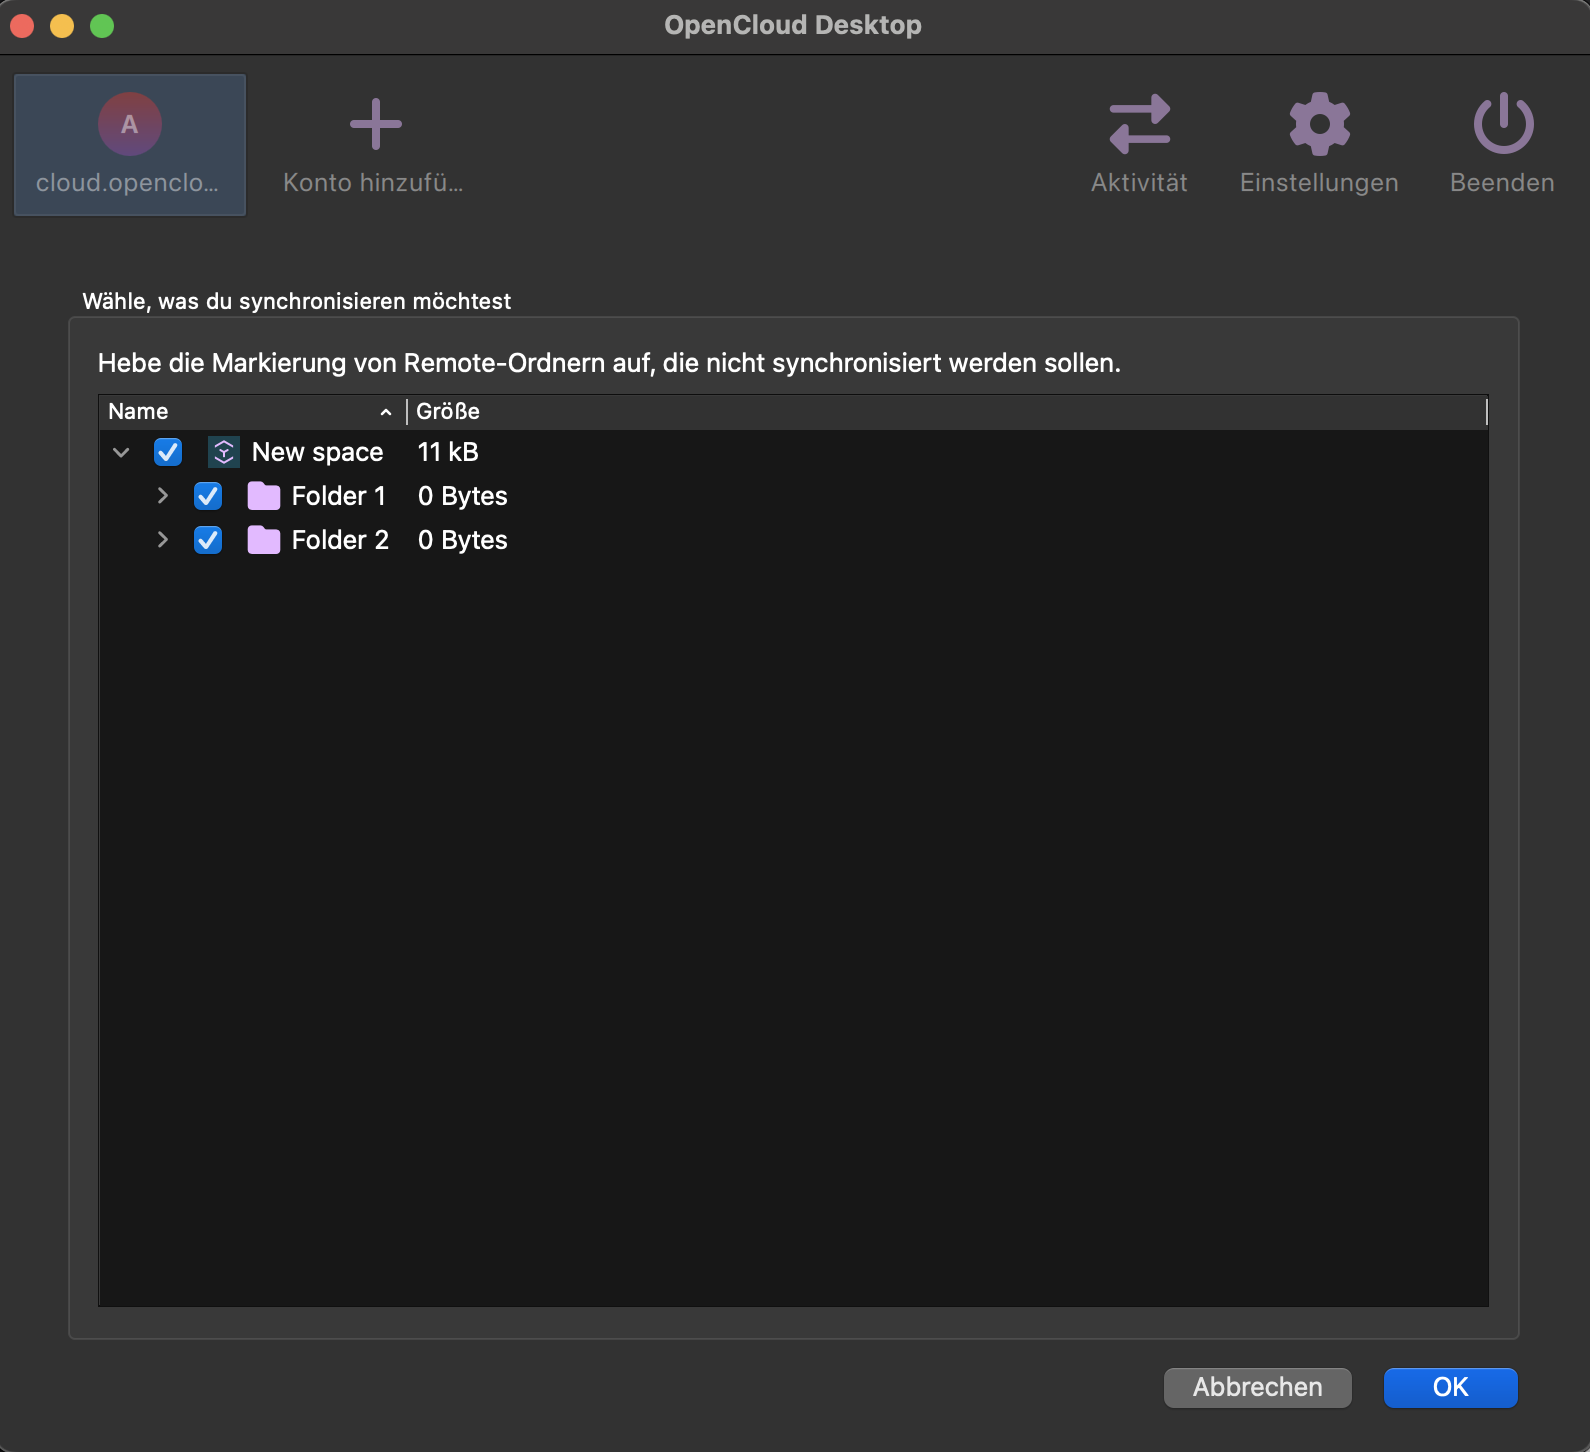Click the Folder 2 size 0 Bytes
This screenshot has height=1452, width=1590.
pos(463,540)
